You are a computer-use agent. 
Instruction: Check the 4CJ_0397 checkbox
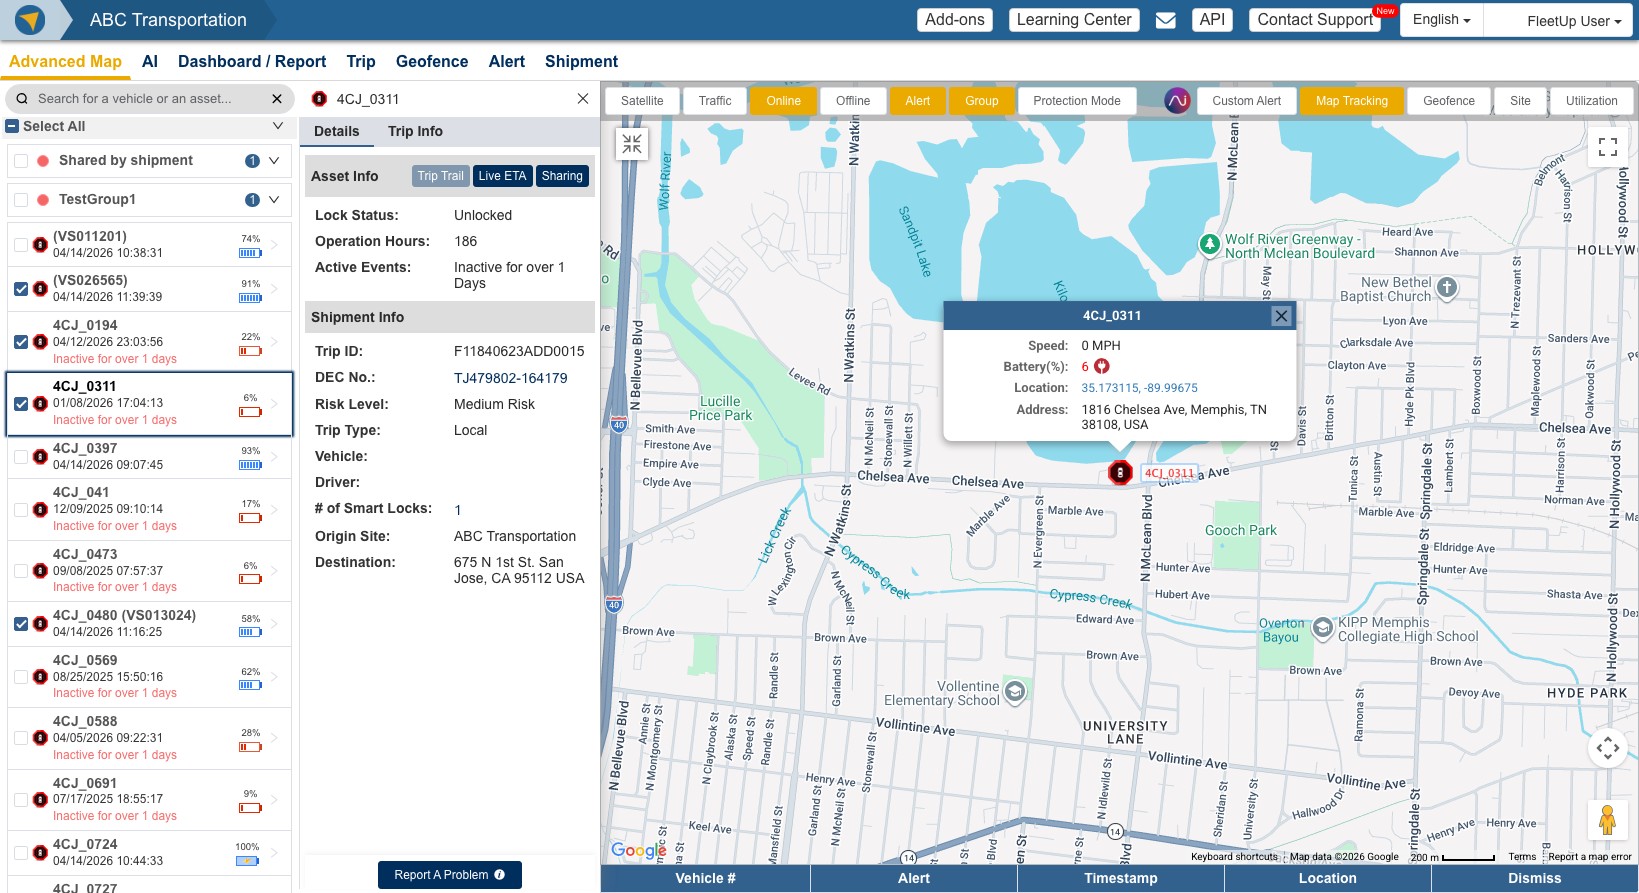(x=21, y=457)
